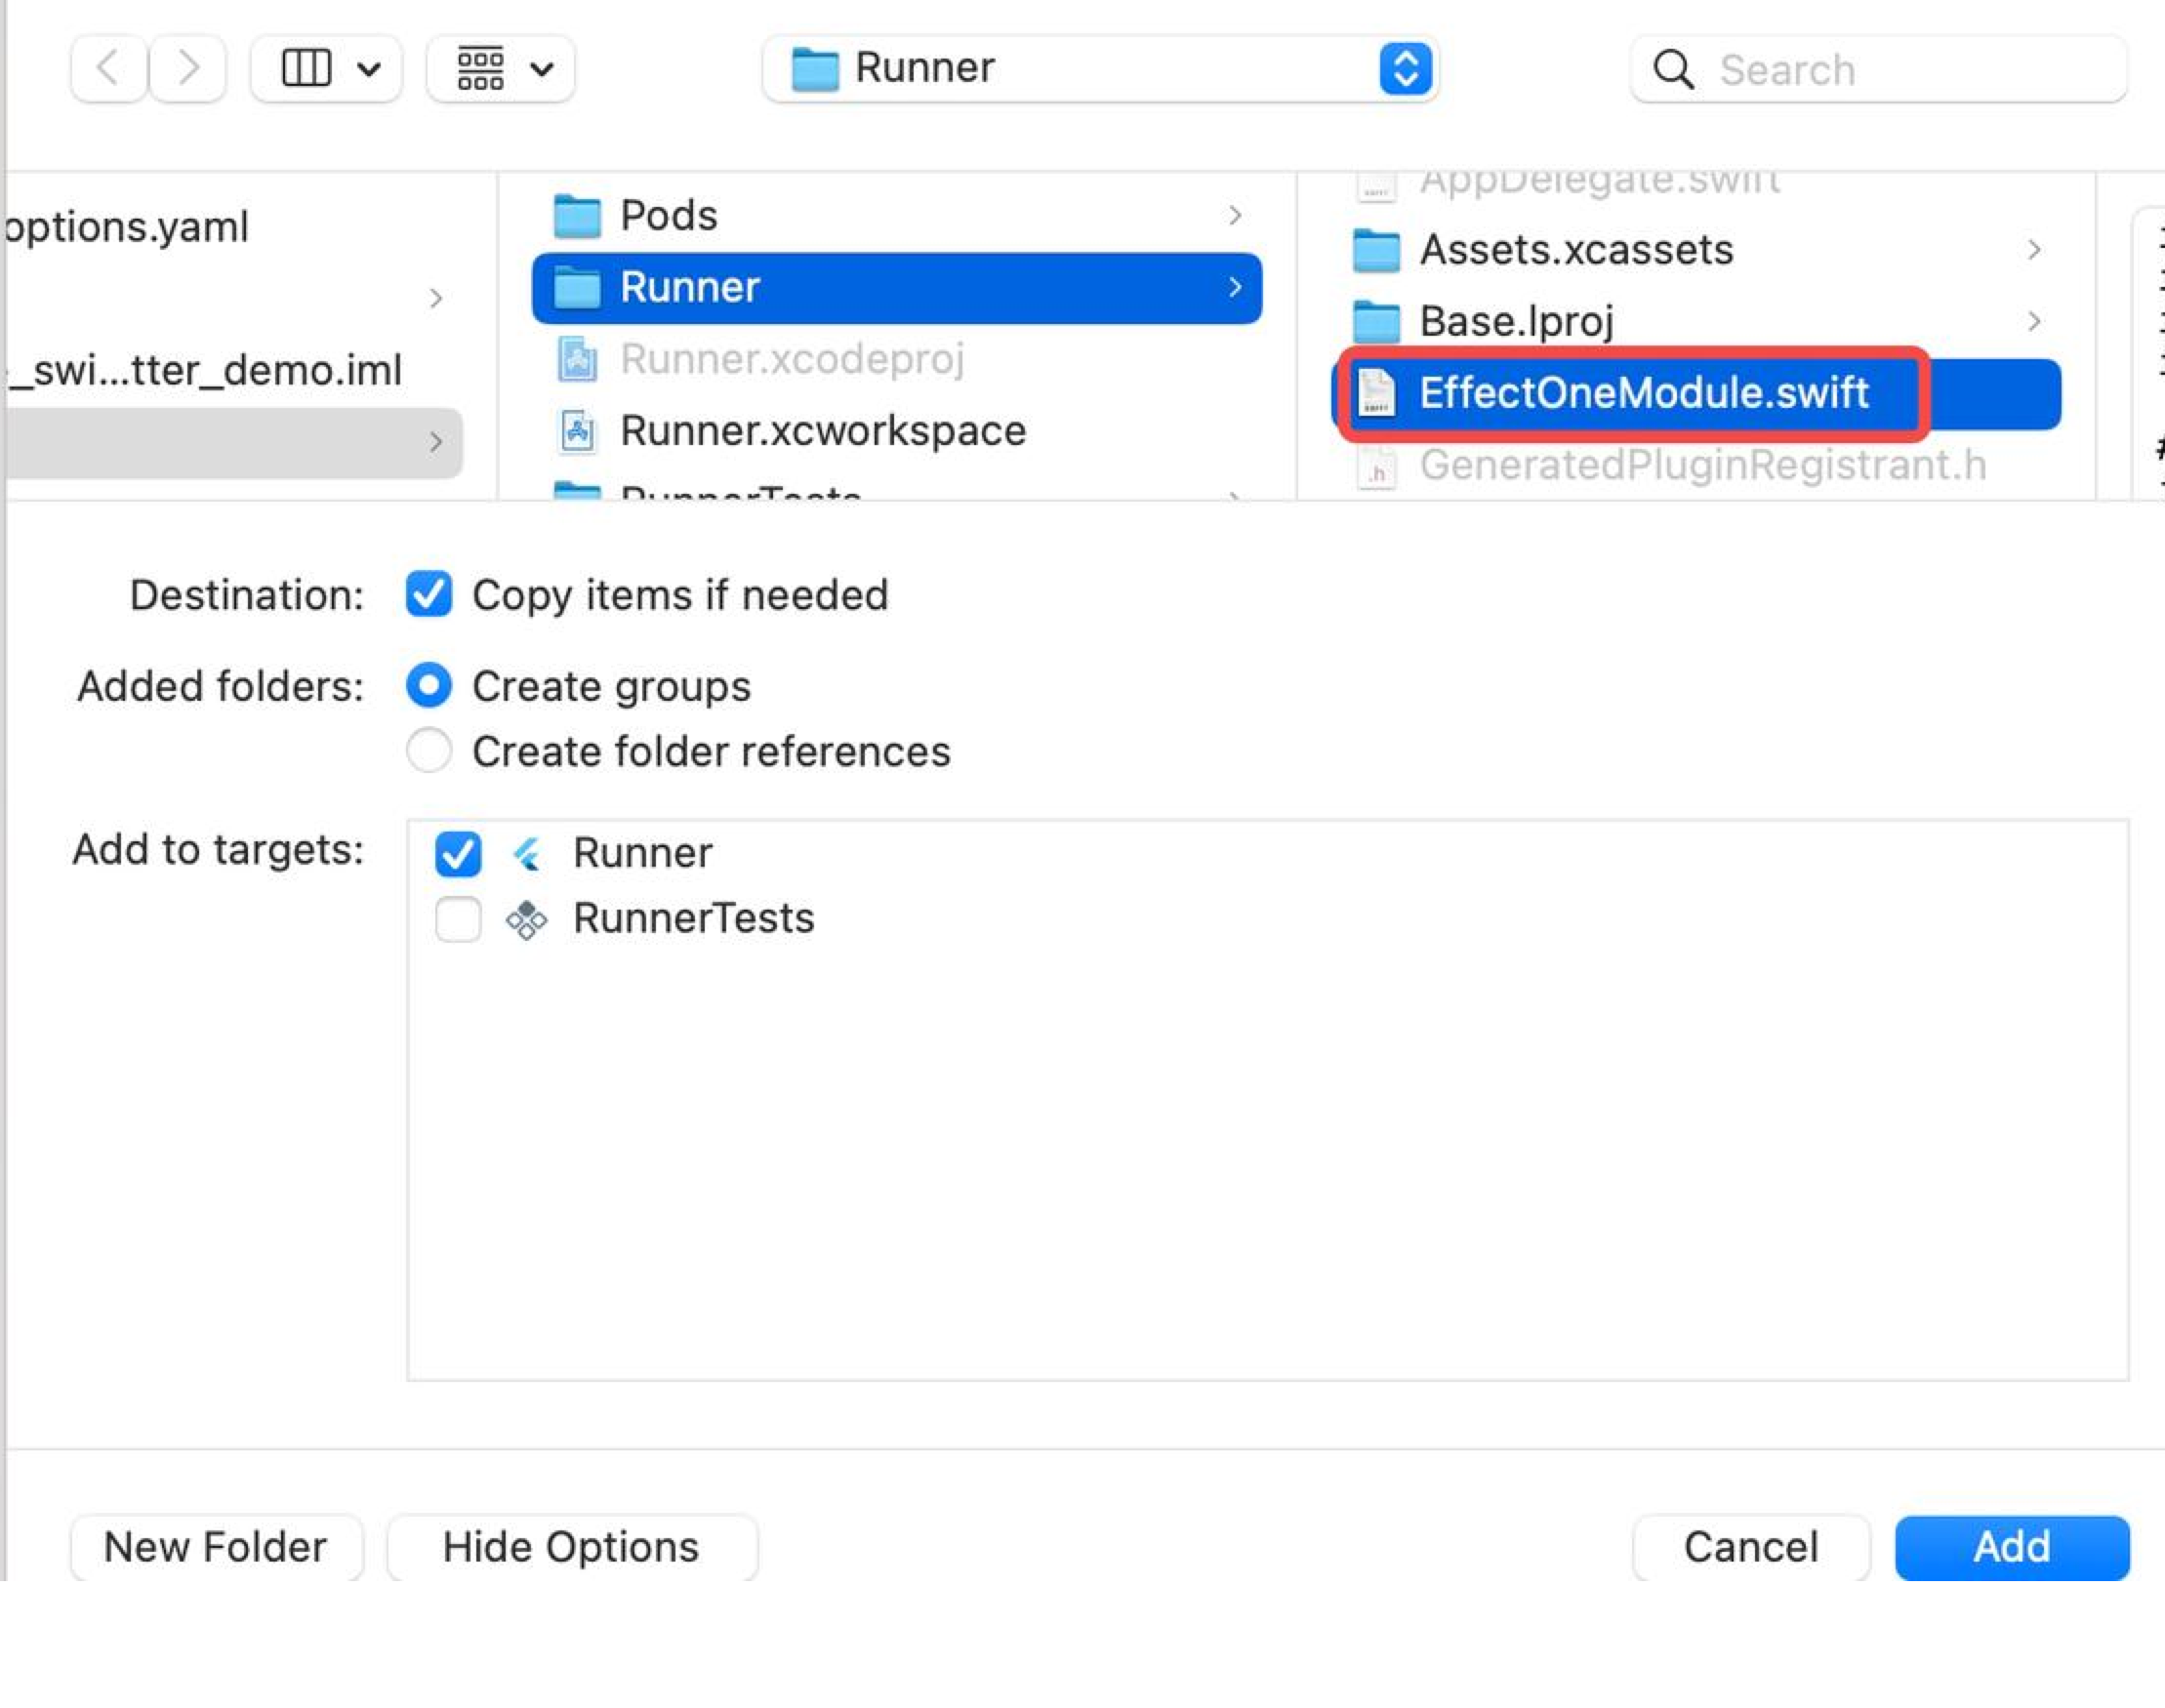Click the Flutter Runner target icon
The image size is (2165, 1708).
[526, 854]
